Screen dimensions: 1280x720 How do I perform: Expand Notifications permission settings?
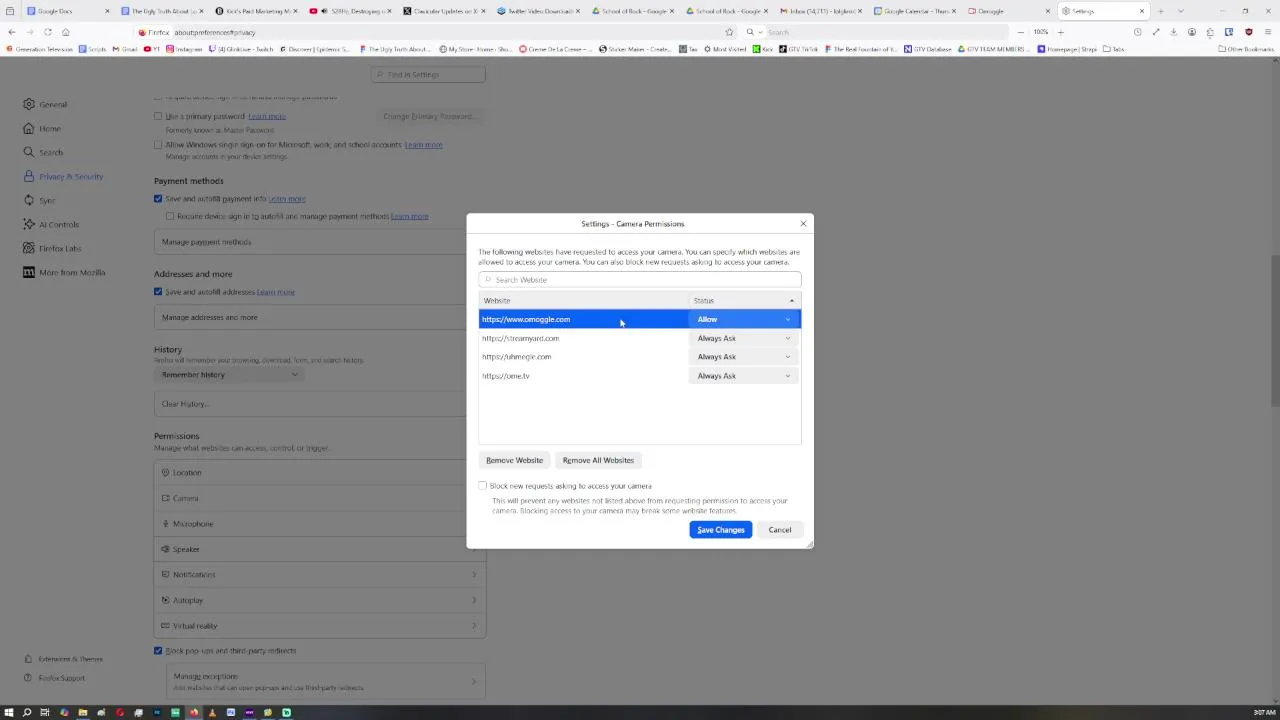[320, 575]
